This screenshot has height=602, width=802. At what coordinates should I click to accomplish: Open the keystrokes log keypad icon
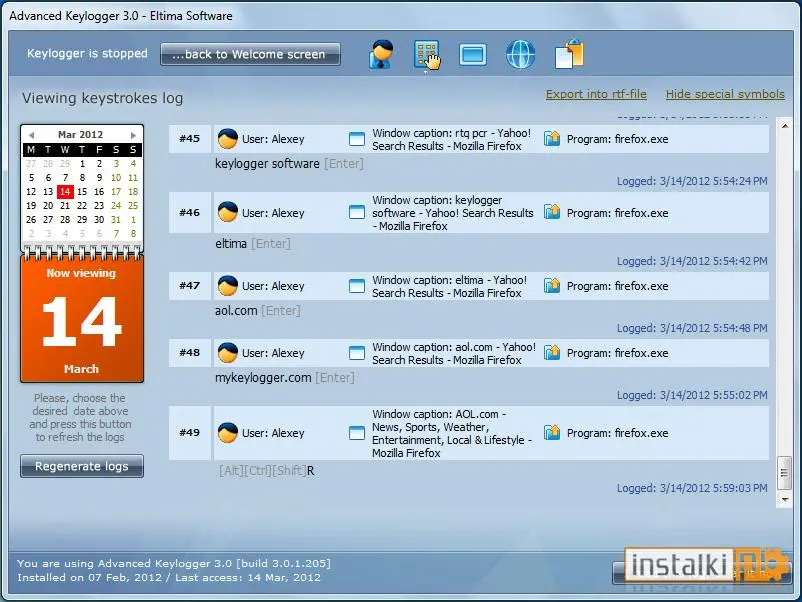tap(426, 54)
